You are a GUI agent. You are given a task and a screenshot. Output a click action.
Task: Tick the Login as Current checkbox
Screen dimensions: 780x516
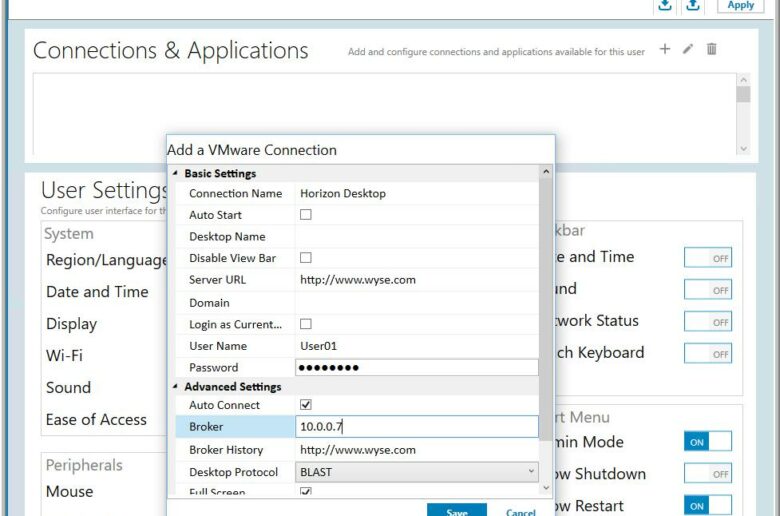click(x=306, y=324)
